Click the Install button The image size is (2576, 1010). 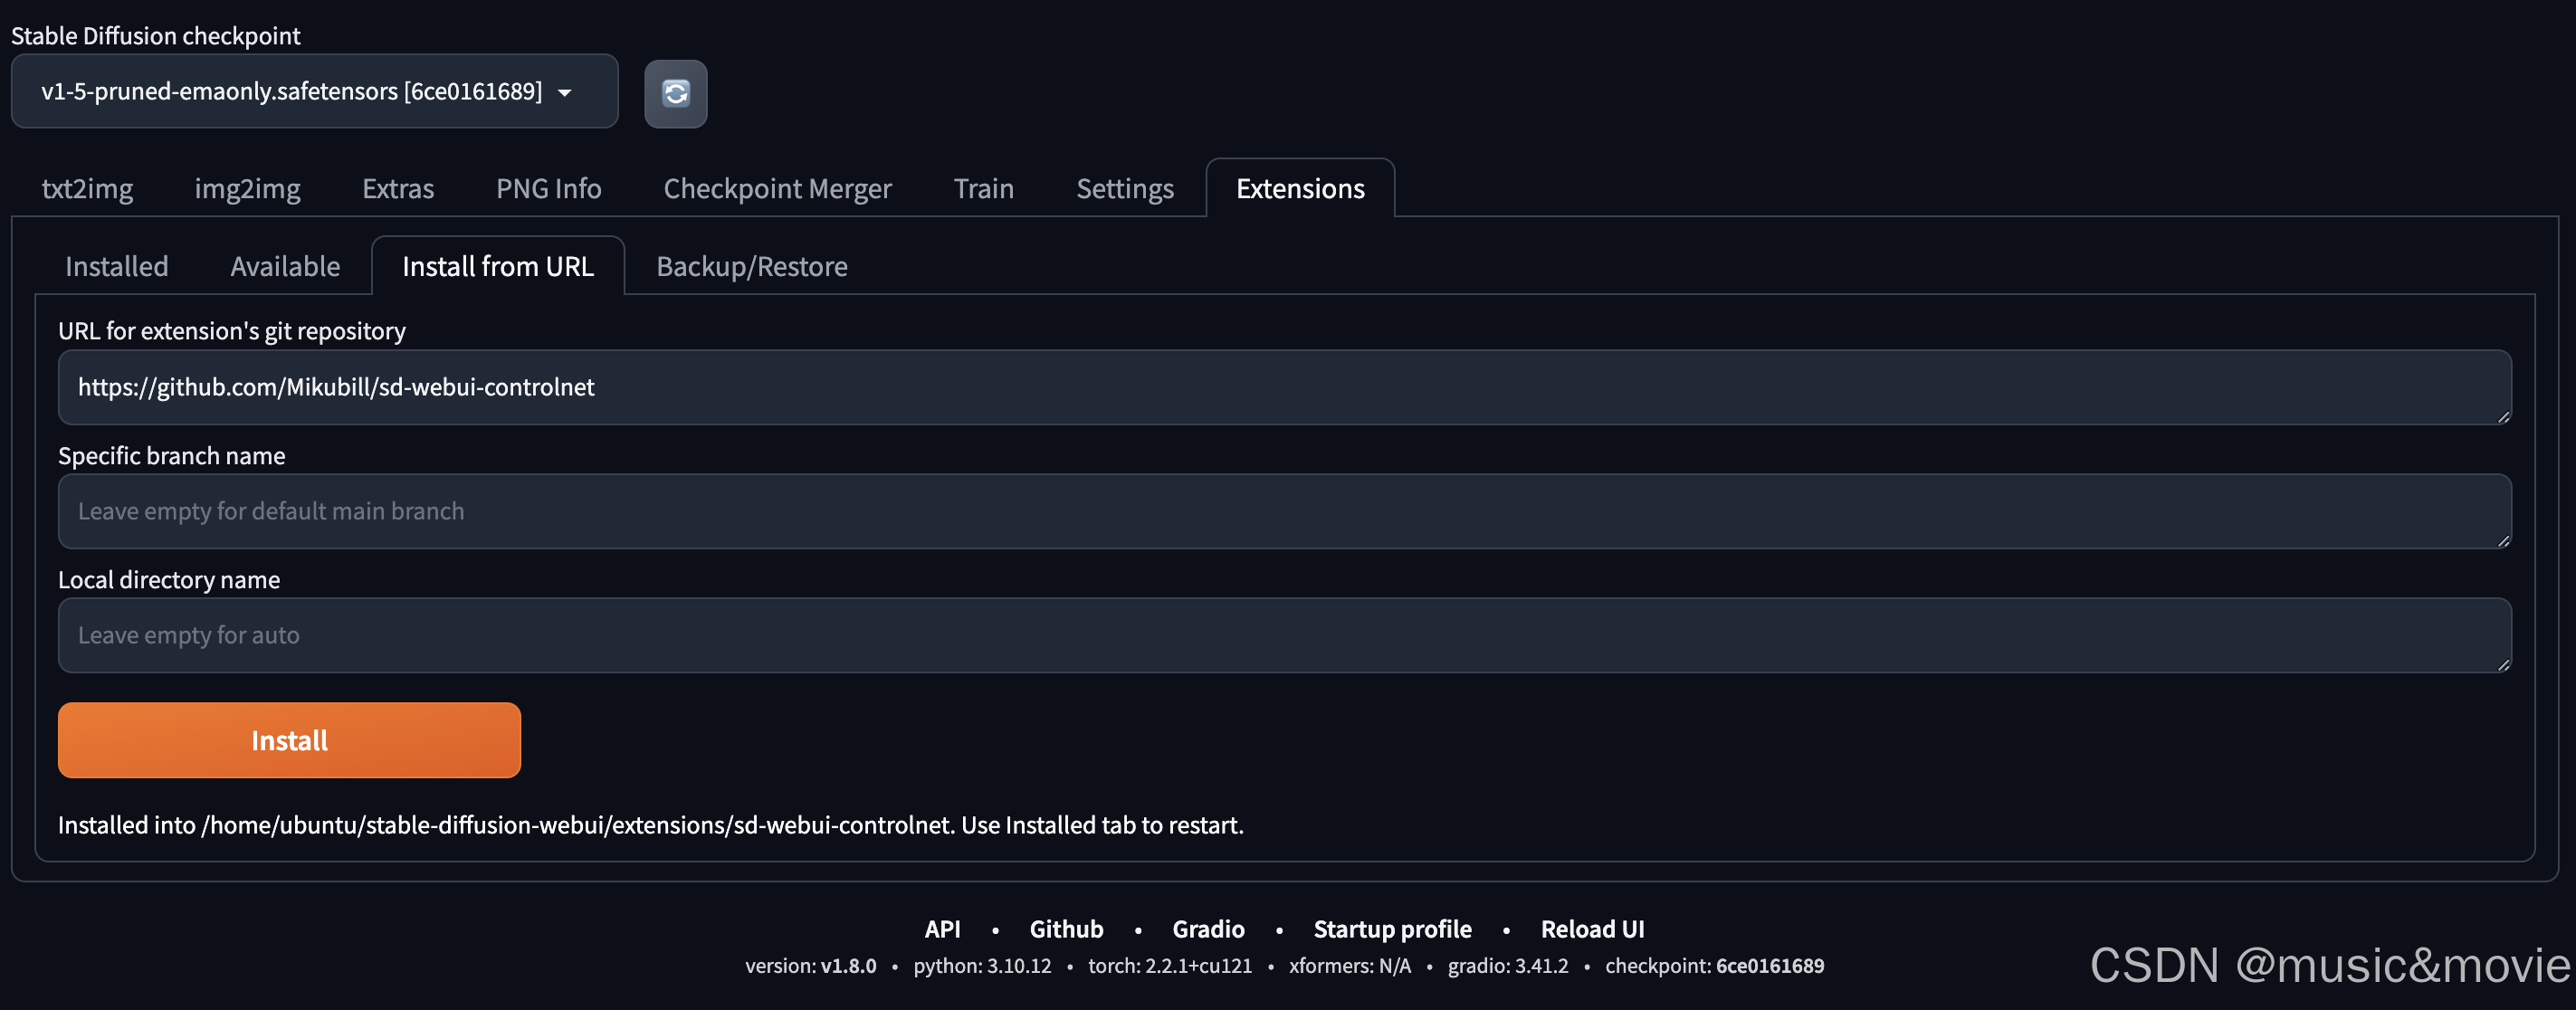tap(288, 740)
